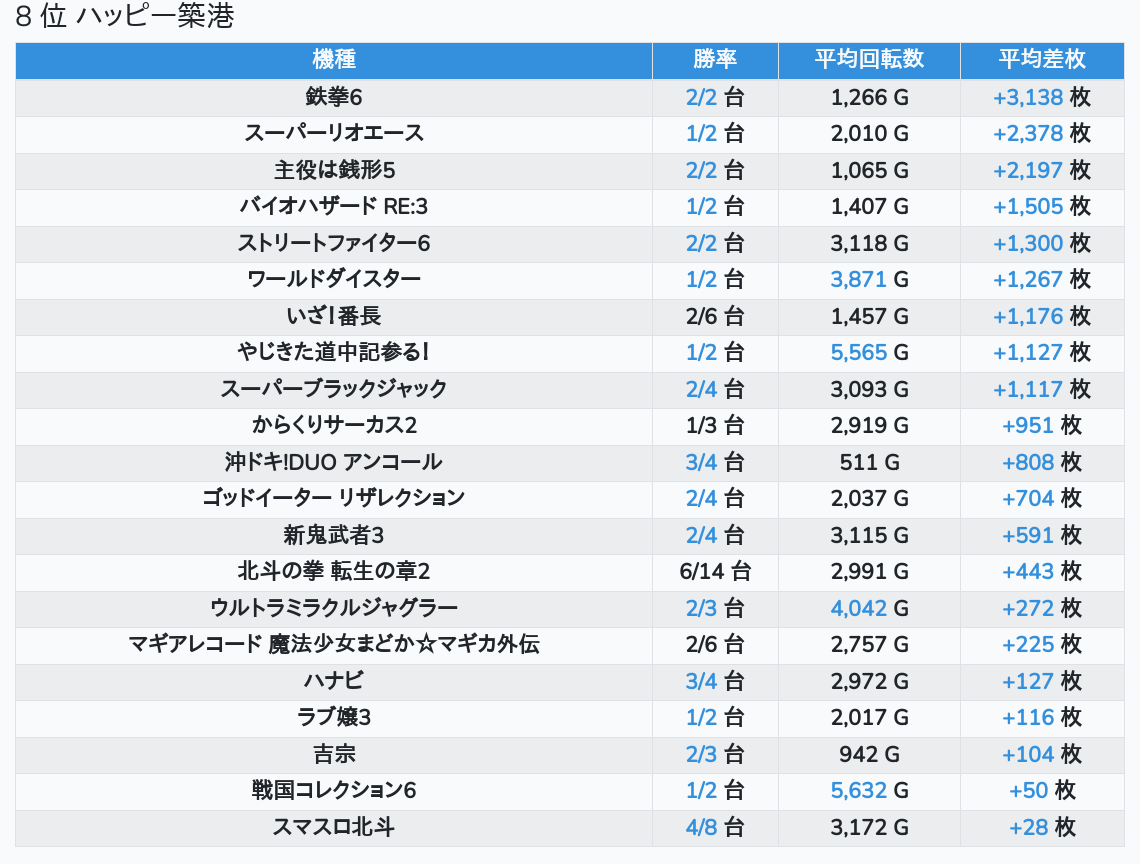Select the 戦国コレクション6 machine name
Image resolution: width=1140 pixels, height=864 pixels.
pyautogui.click(x=334, y=791)
